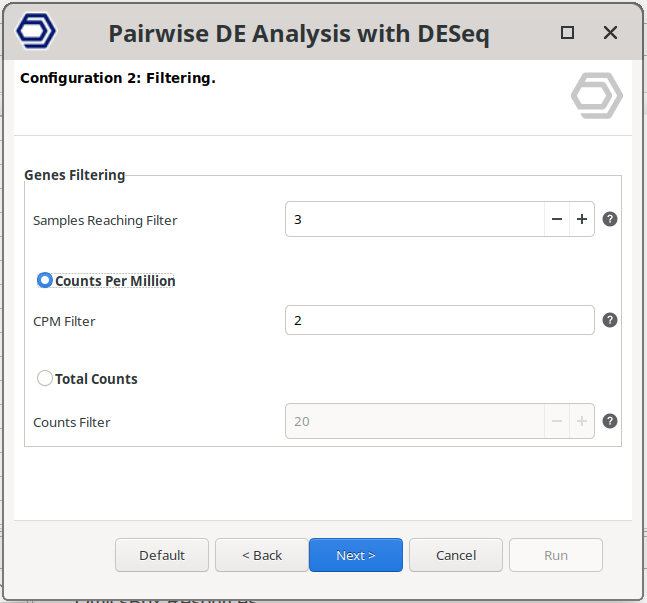Focus the CPM Filter text box
The width and height of the screenshot is (647, 603).
click(x=439, y=320)
